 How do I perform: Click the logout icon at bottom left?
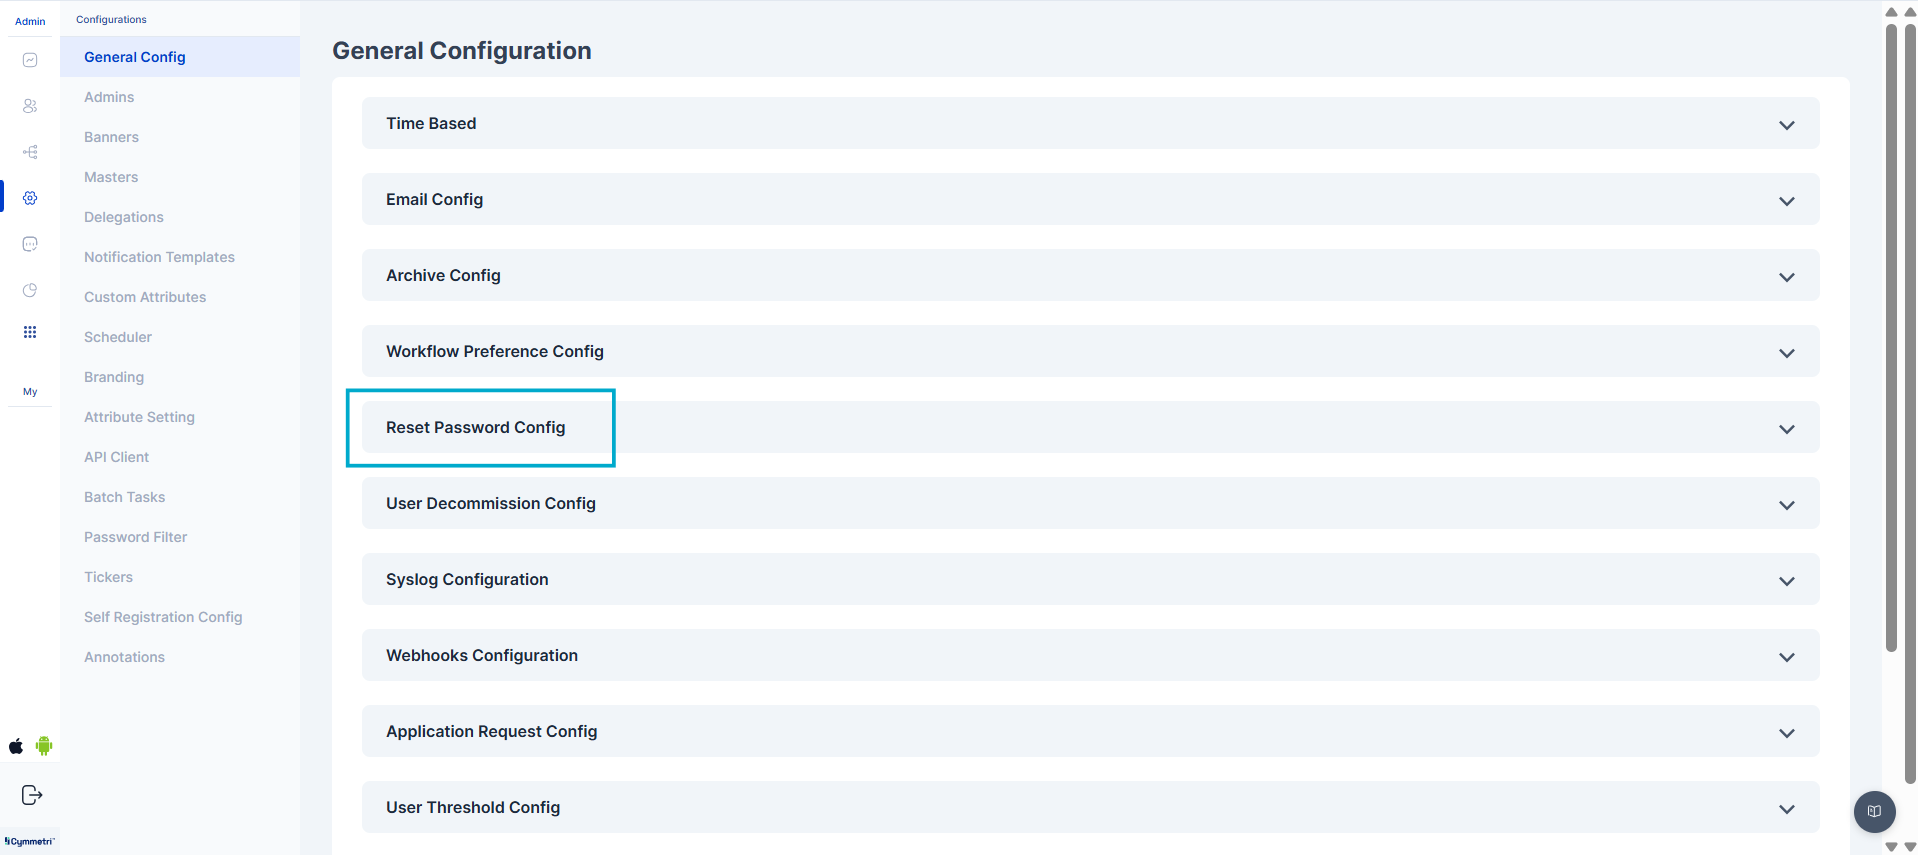click(32, 795)
